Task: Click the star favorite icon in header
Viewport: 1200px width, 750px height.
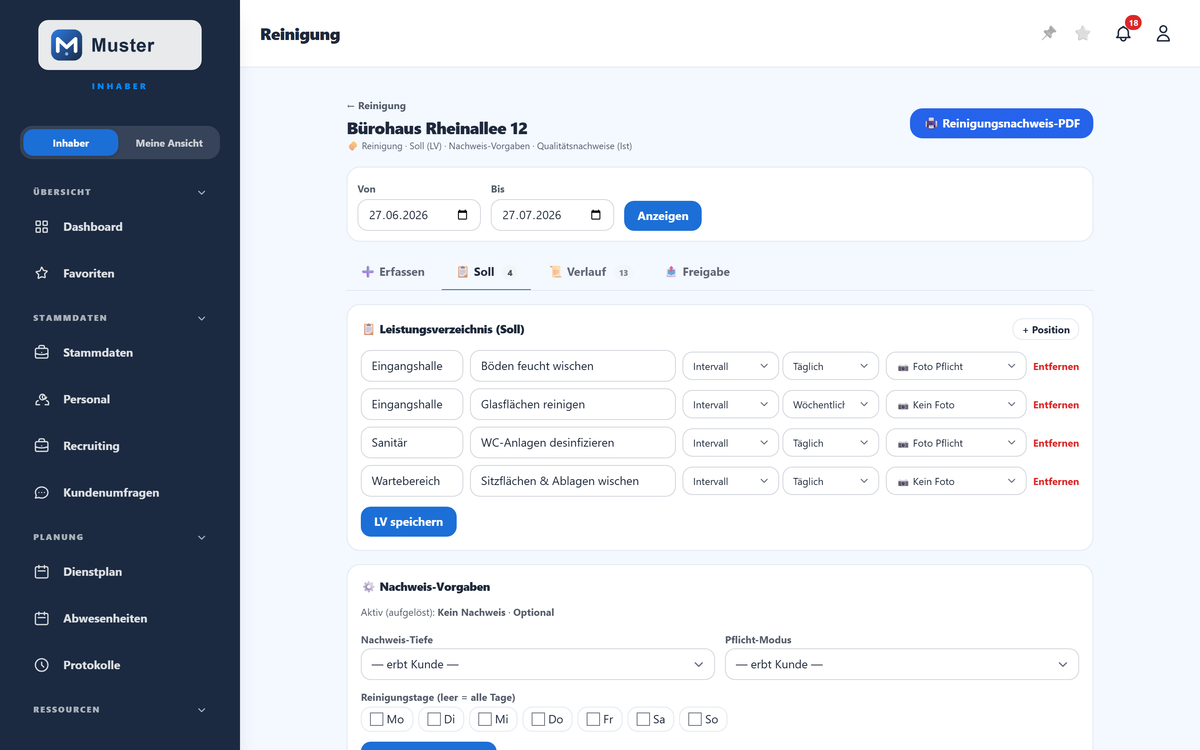Action: (1083, 33)
